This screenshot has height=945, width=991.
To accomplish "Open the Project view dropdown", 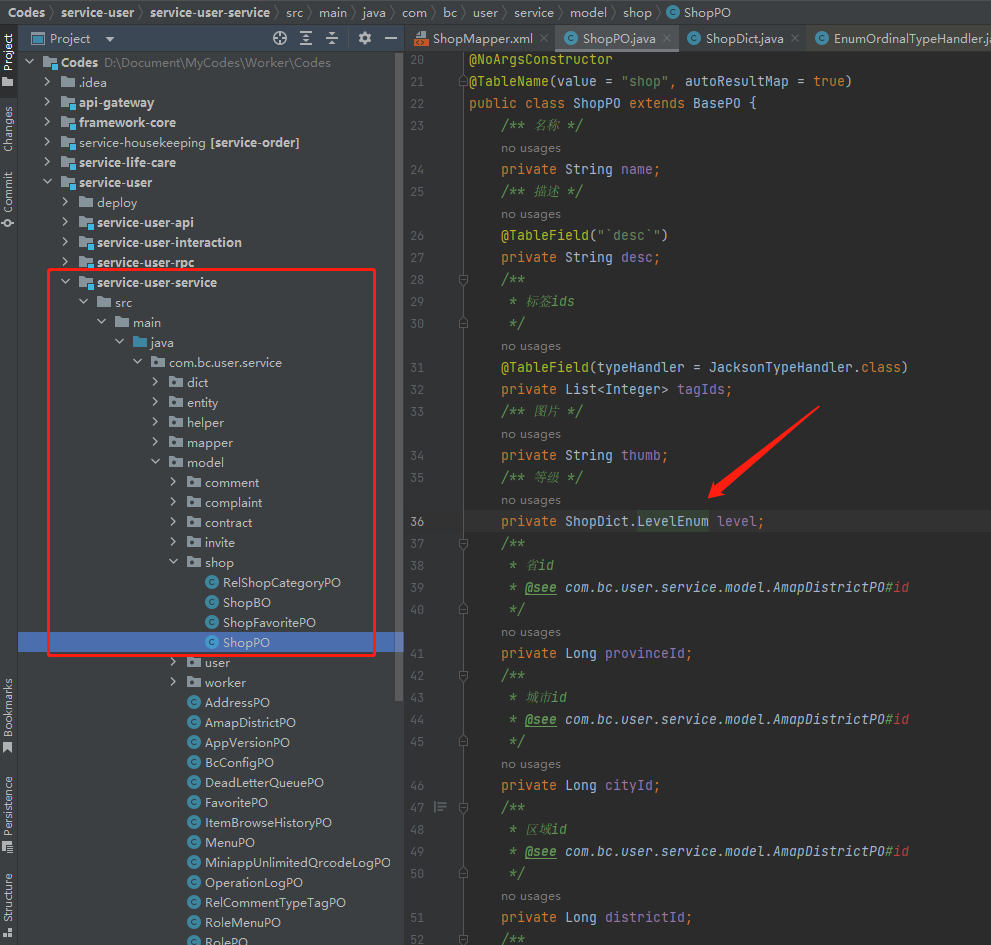I will point(110,39).
